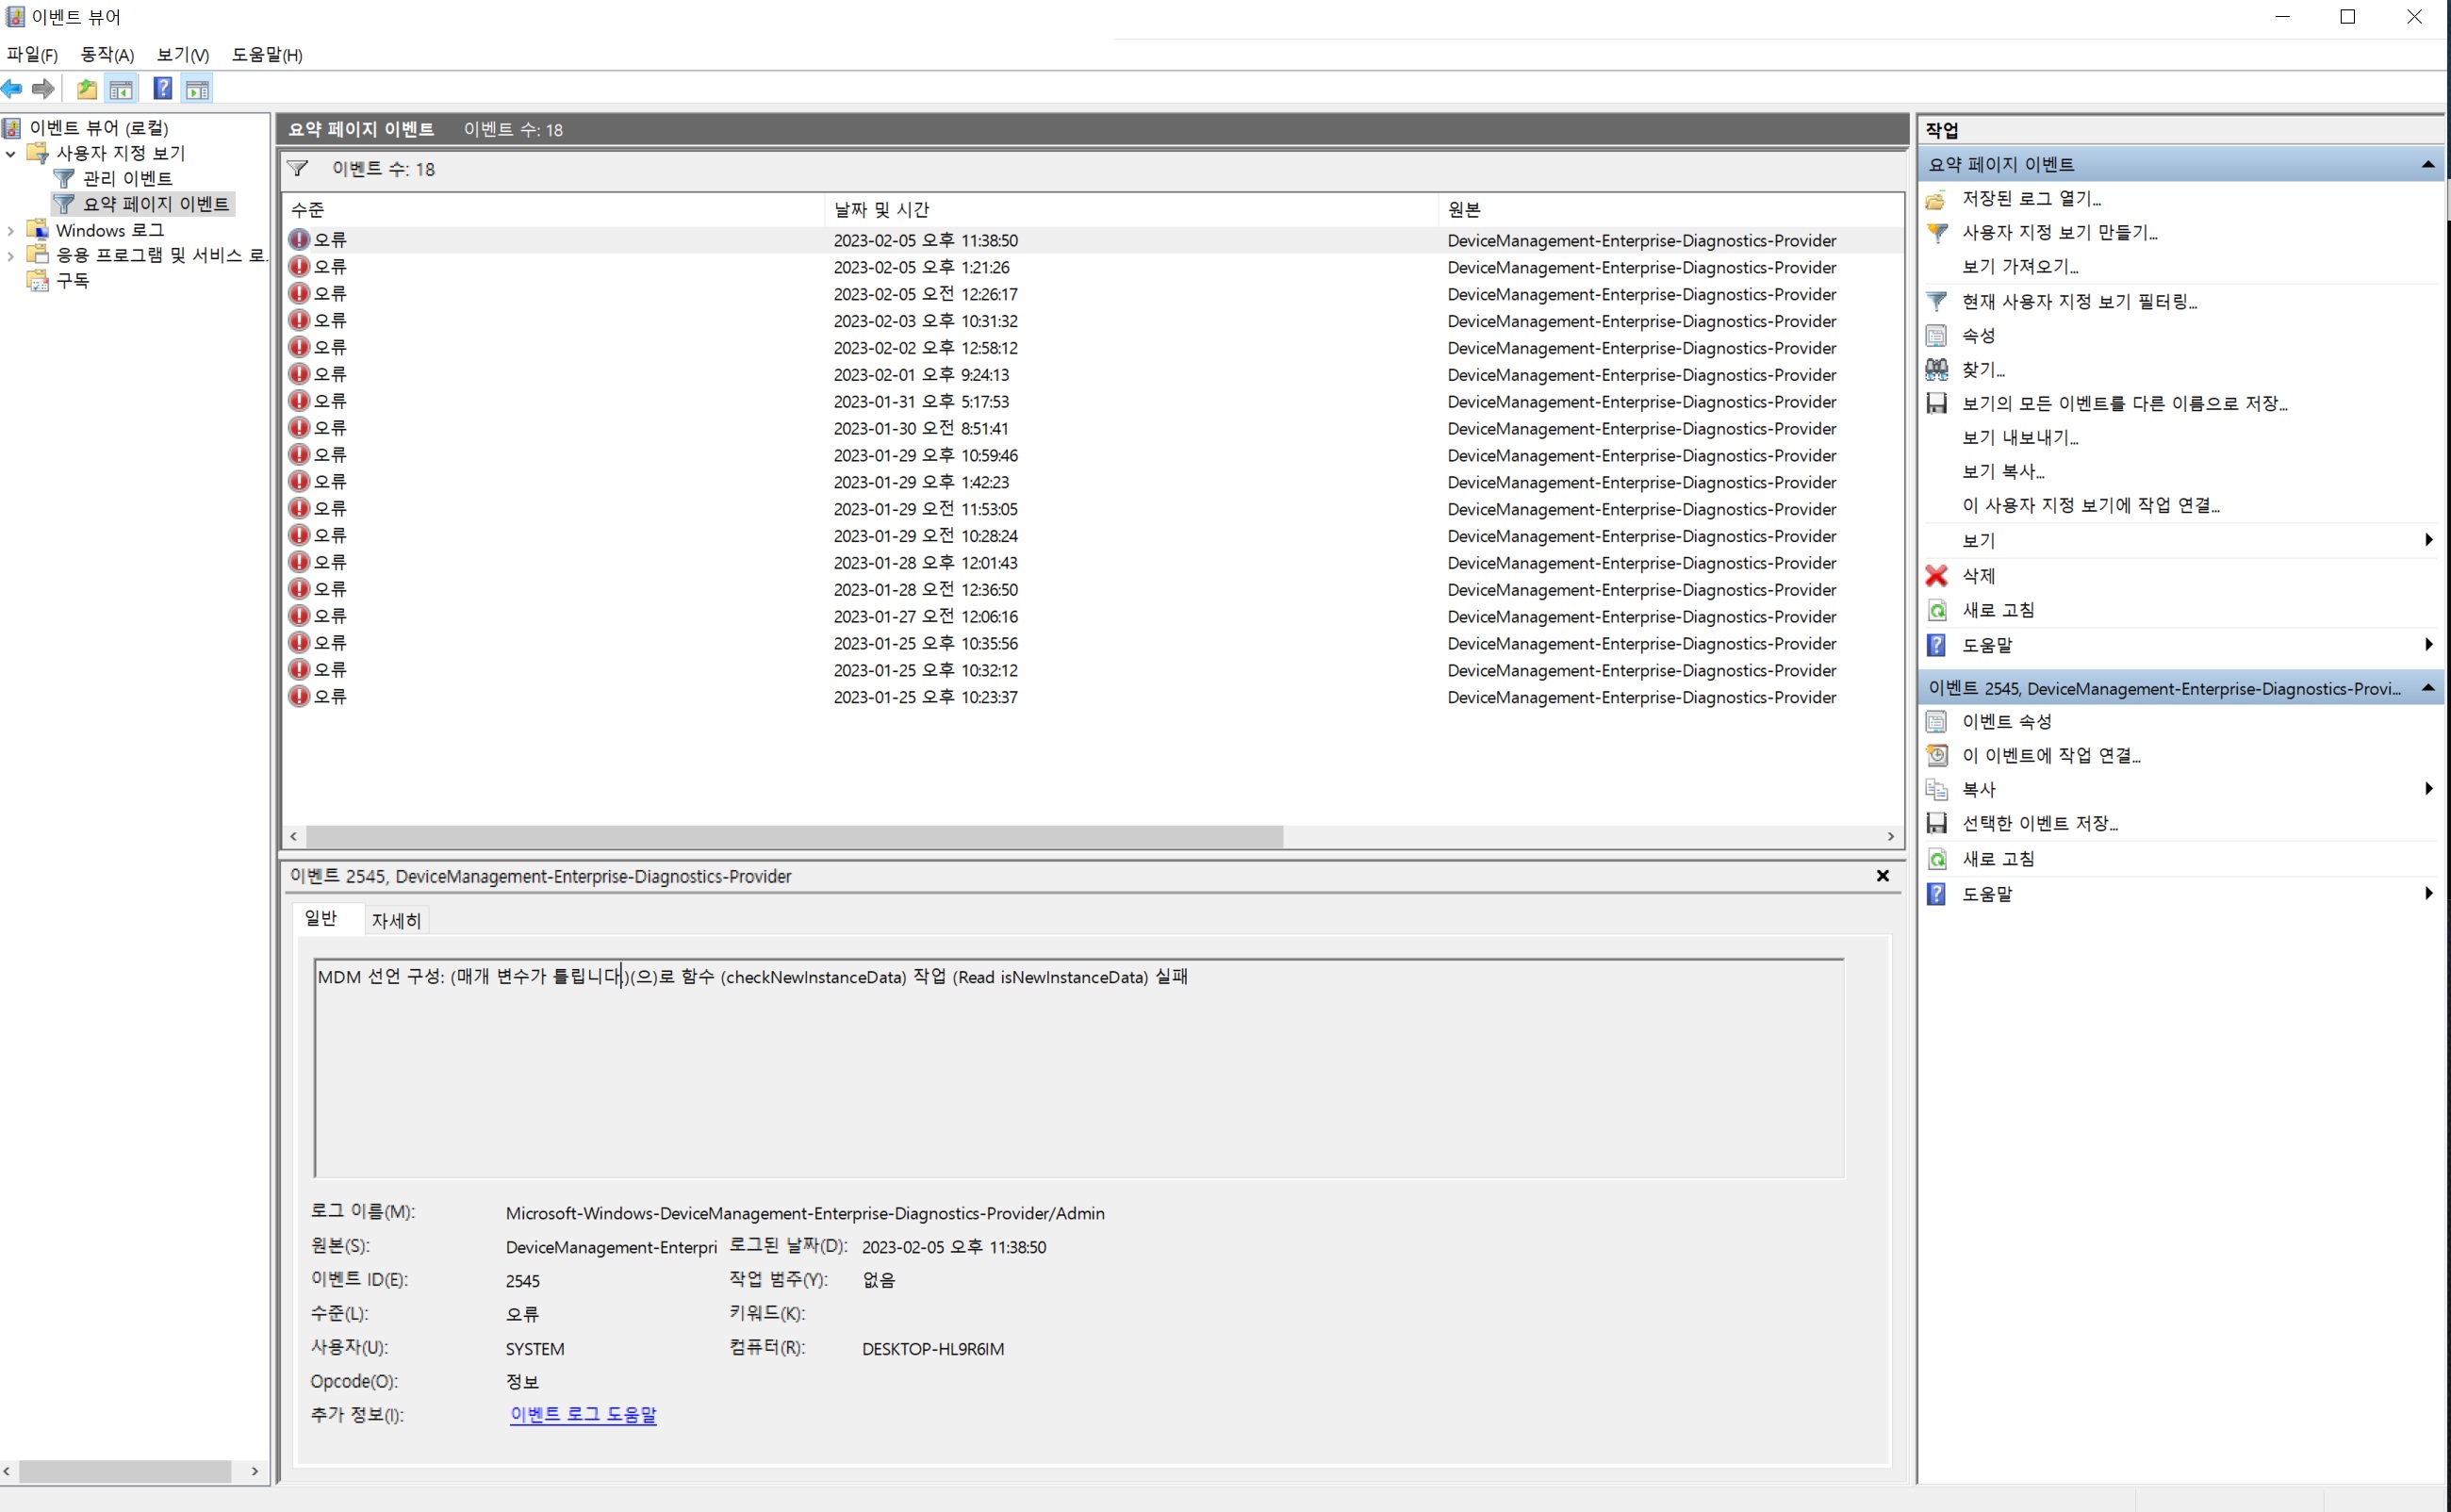Click 보기 내보내기 action

point(2020,438)
